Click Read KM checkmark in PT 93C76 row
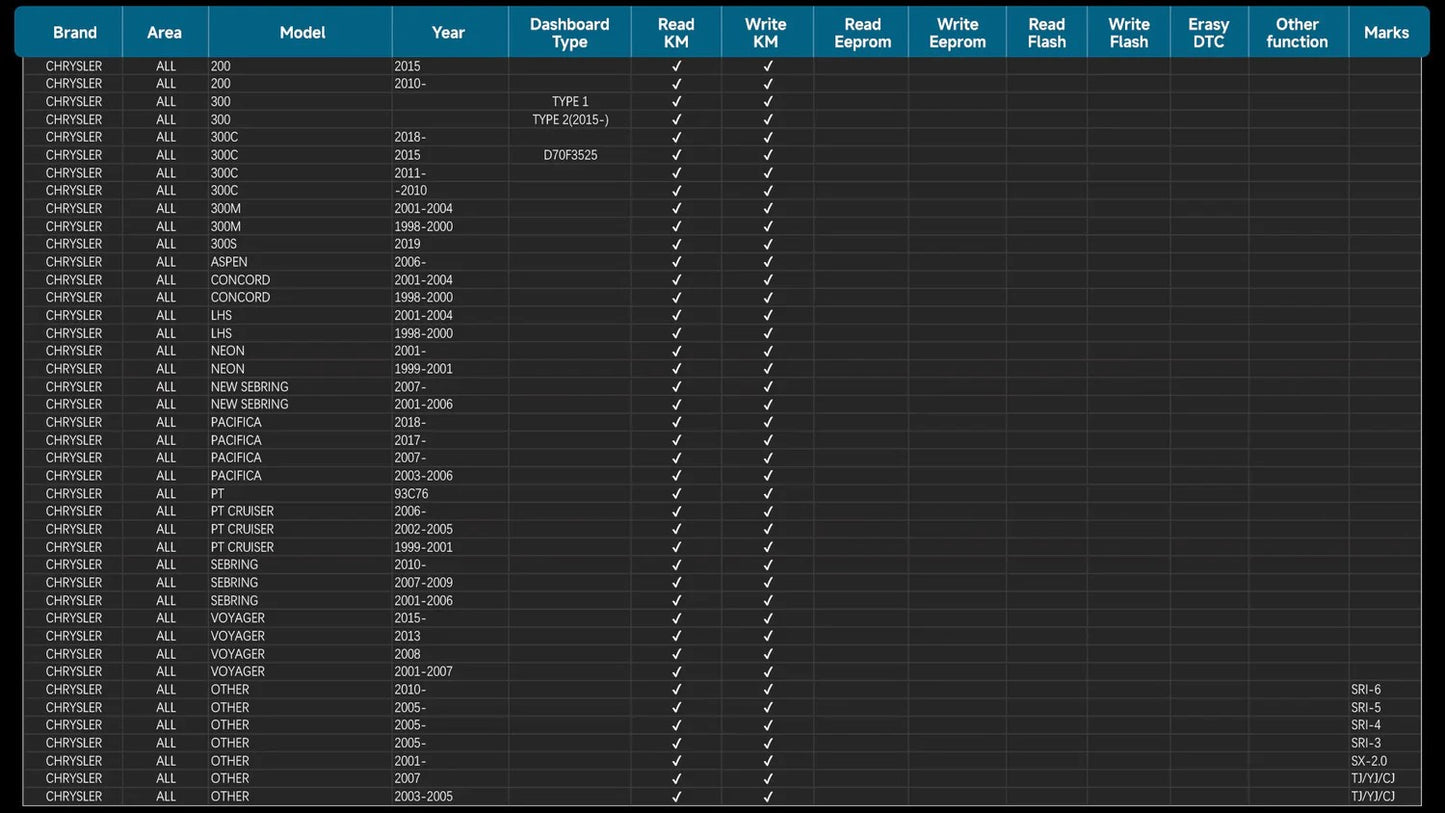The height and width of the screenshot is (813, 1445). point(676,494)
